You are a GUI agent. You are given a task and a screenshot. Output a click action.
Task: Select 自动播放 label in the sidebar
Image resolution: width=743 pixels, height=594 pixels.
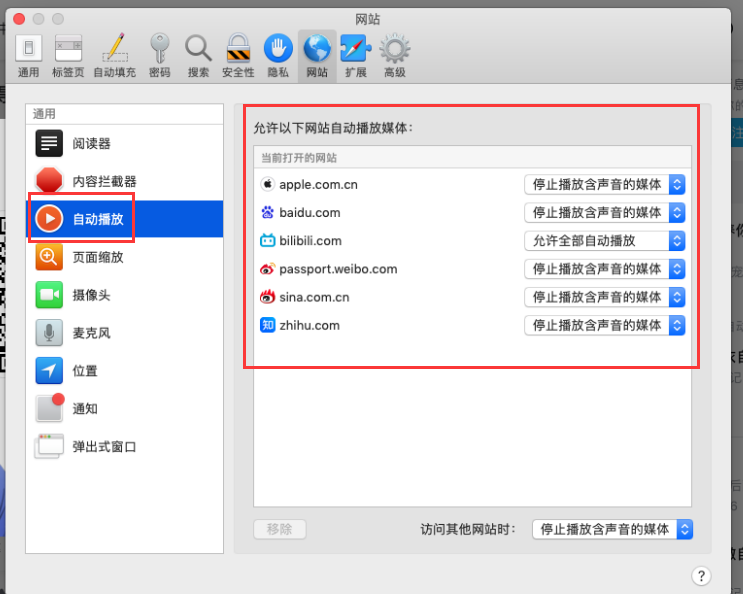98,219
